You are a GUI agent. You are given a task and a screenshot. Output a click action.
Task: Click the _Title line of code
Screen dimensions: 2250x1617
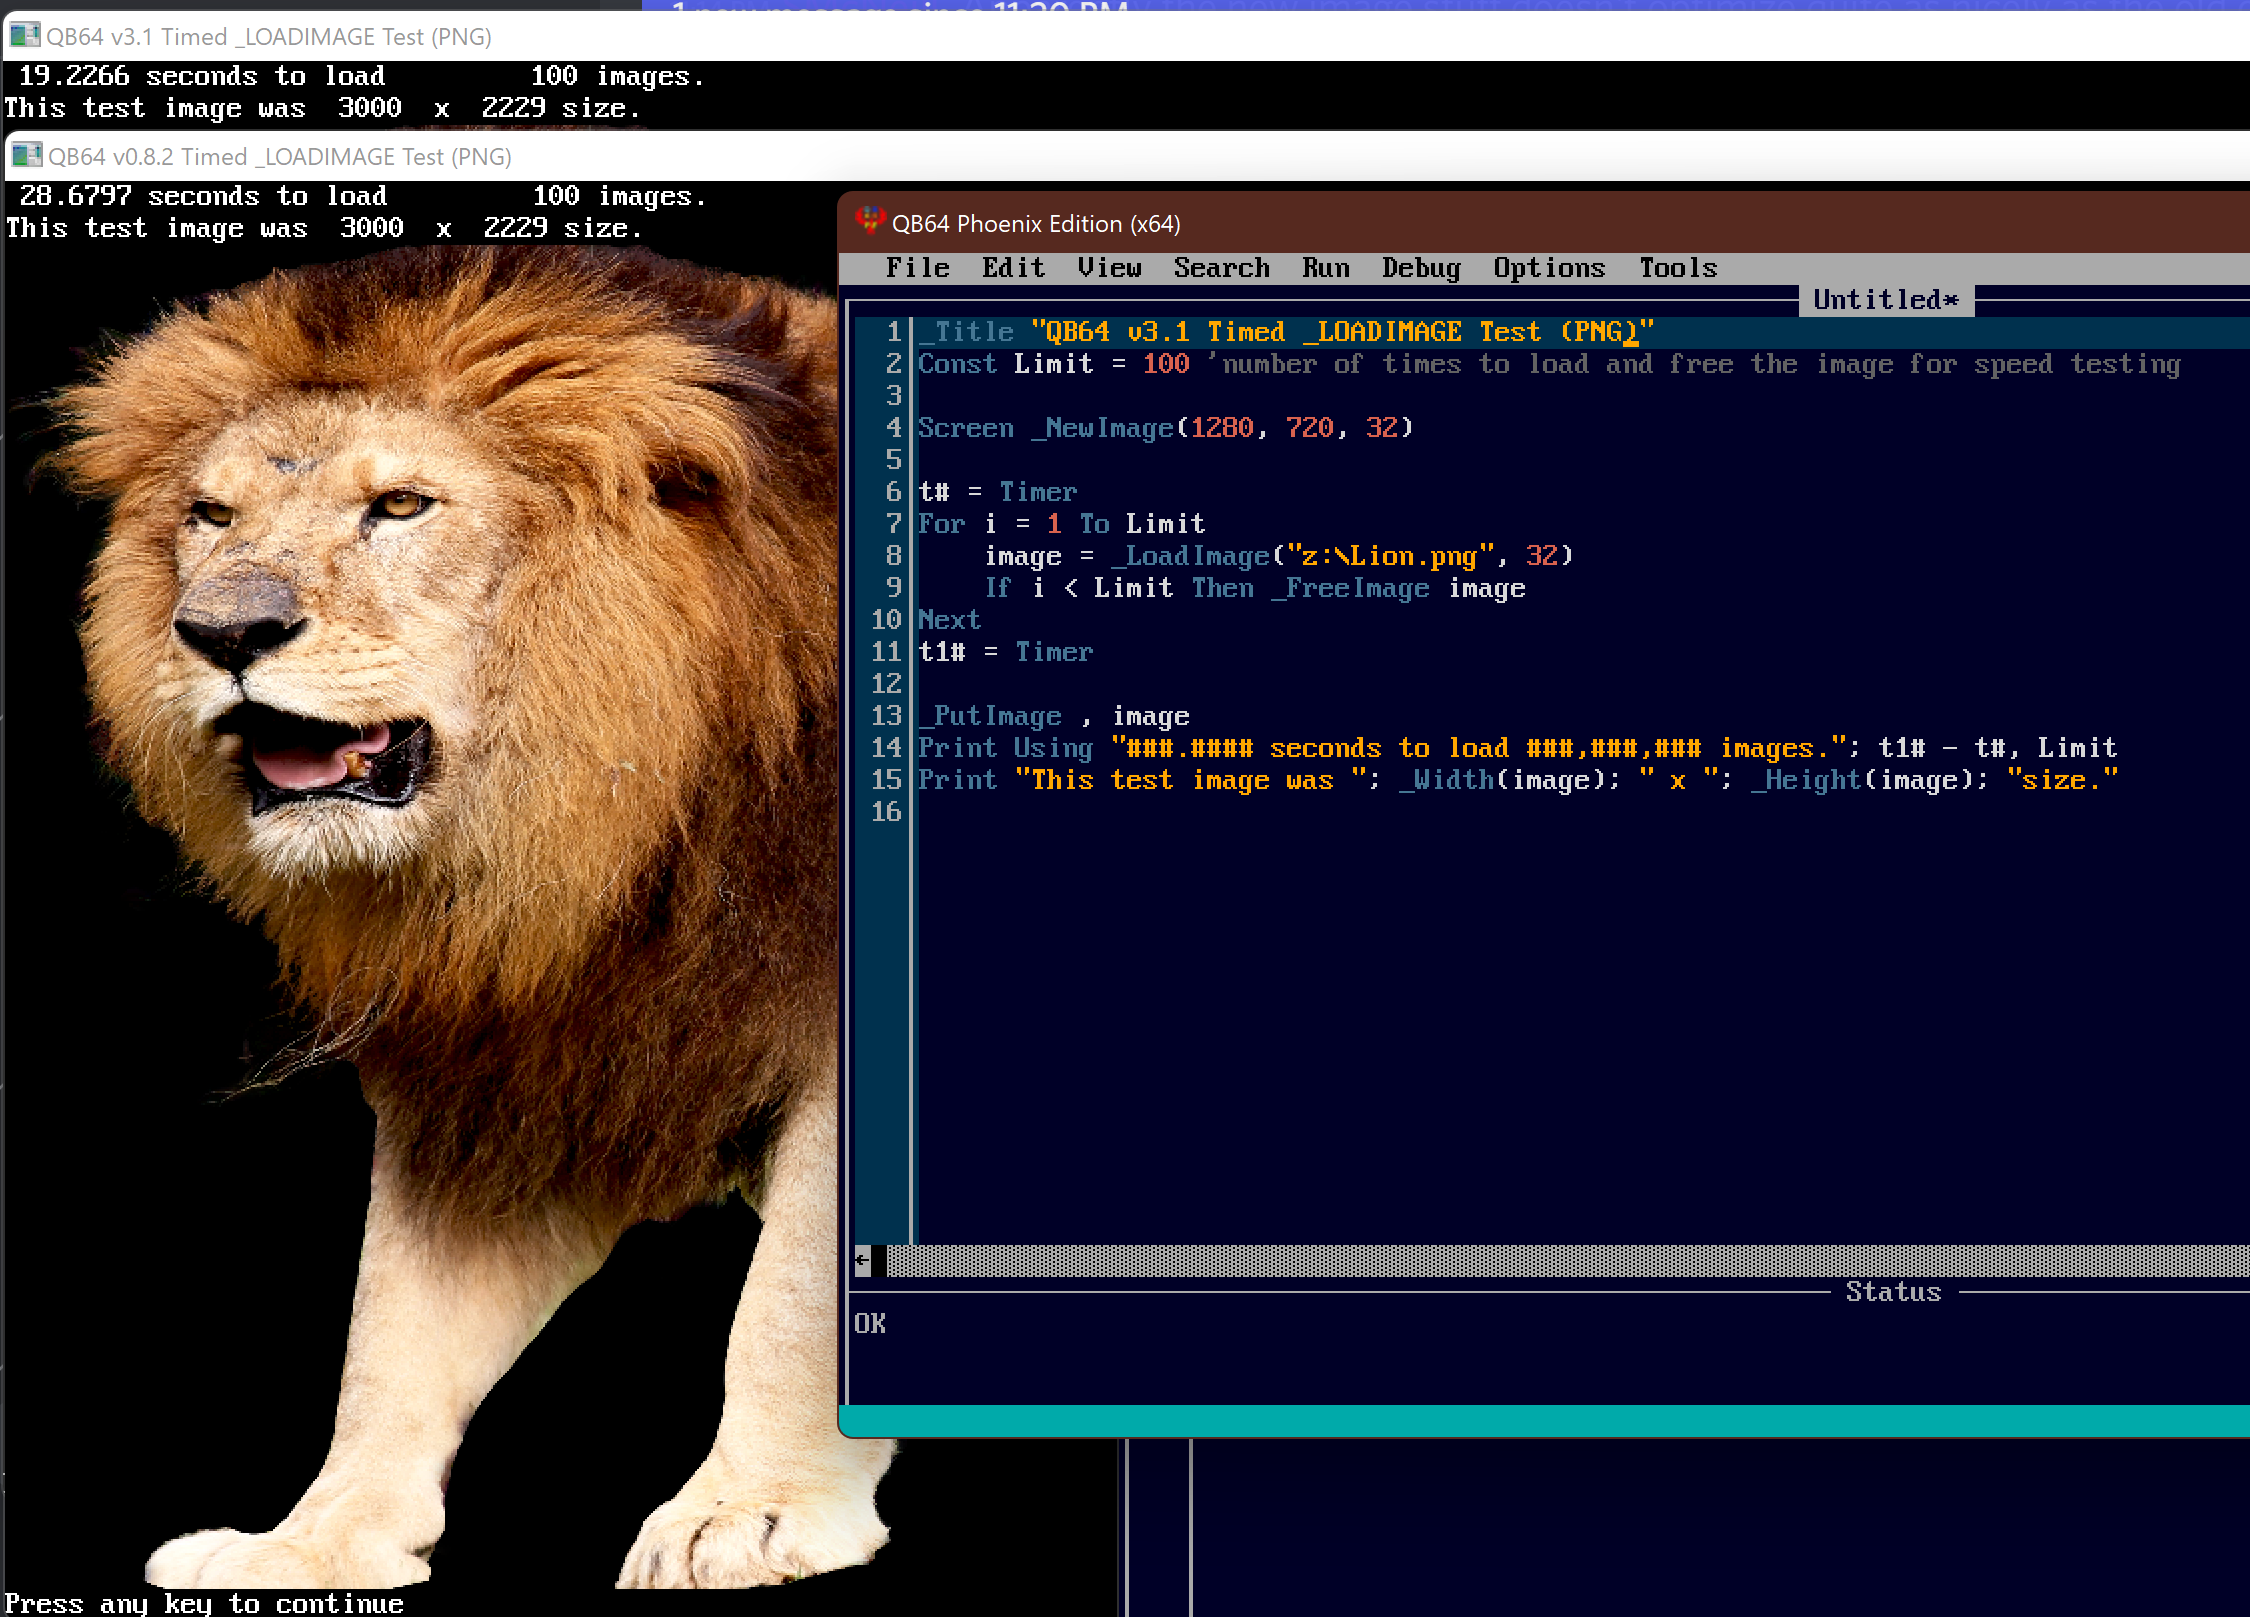click(x=1286, y=332)
